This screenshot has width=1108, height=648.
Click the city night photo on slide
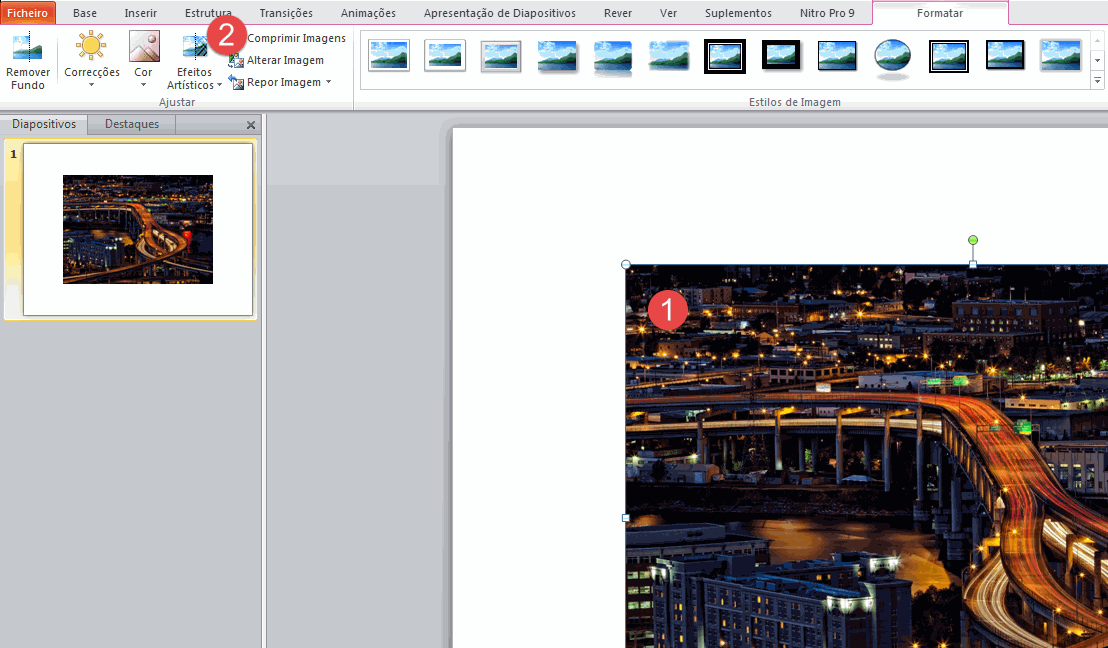(x=866, y=456)
